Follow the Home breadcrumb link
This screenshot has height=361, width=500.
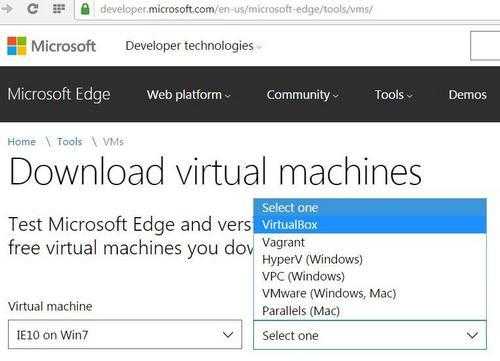(x=22, y=142)
